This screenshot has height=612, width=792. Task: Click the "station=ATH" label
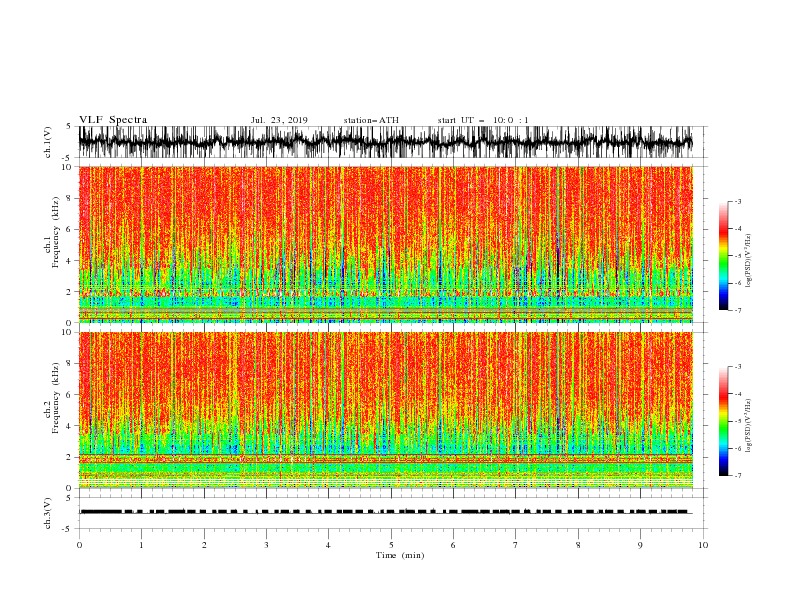pyautogui.click(x=371, y=120)
